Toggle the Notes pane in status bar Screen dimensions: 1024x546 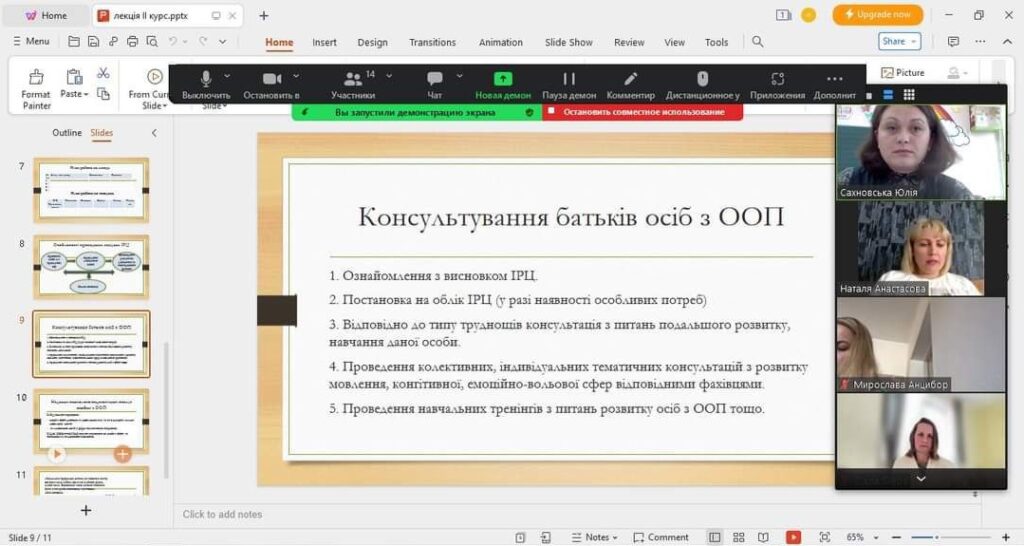[x=594, y=537]
